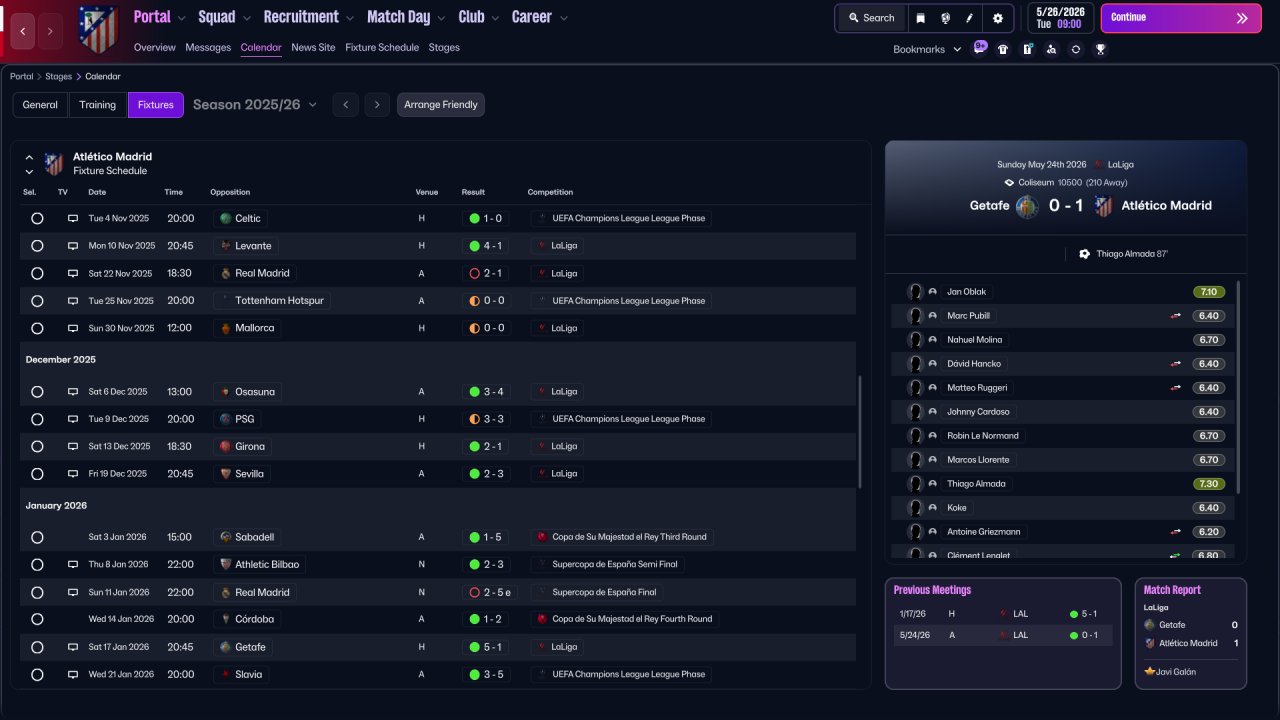Switch to the General calendar view

coord(40,105)
